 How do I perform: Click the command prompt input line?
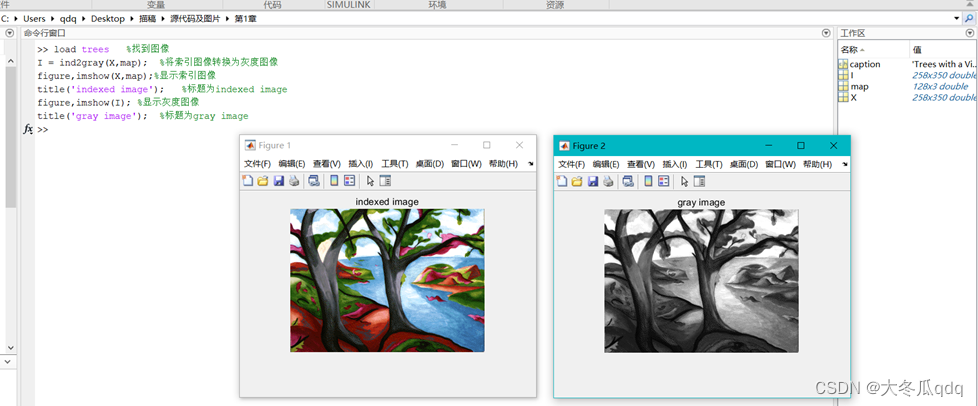click(435, 130)
